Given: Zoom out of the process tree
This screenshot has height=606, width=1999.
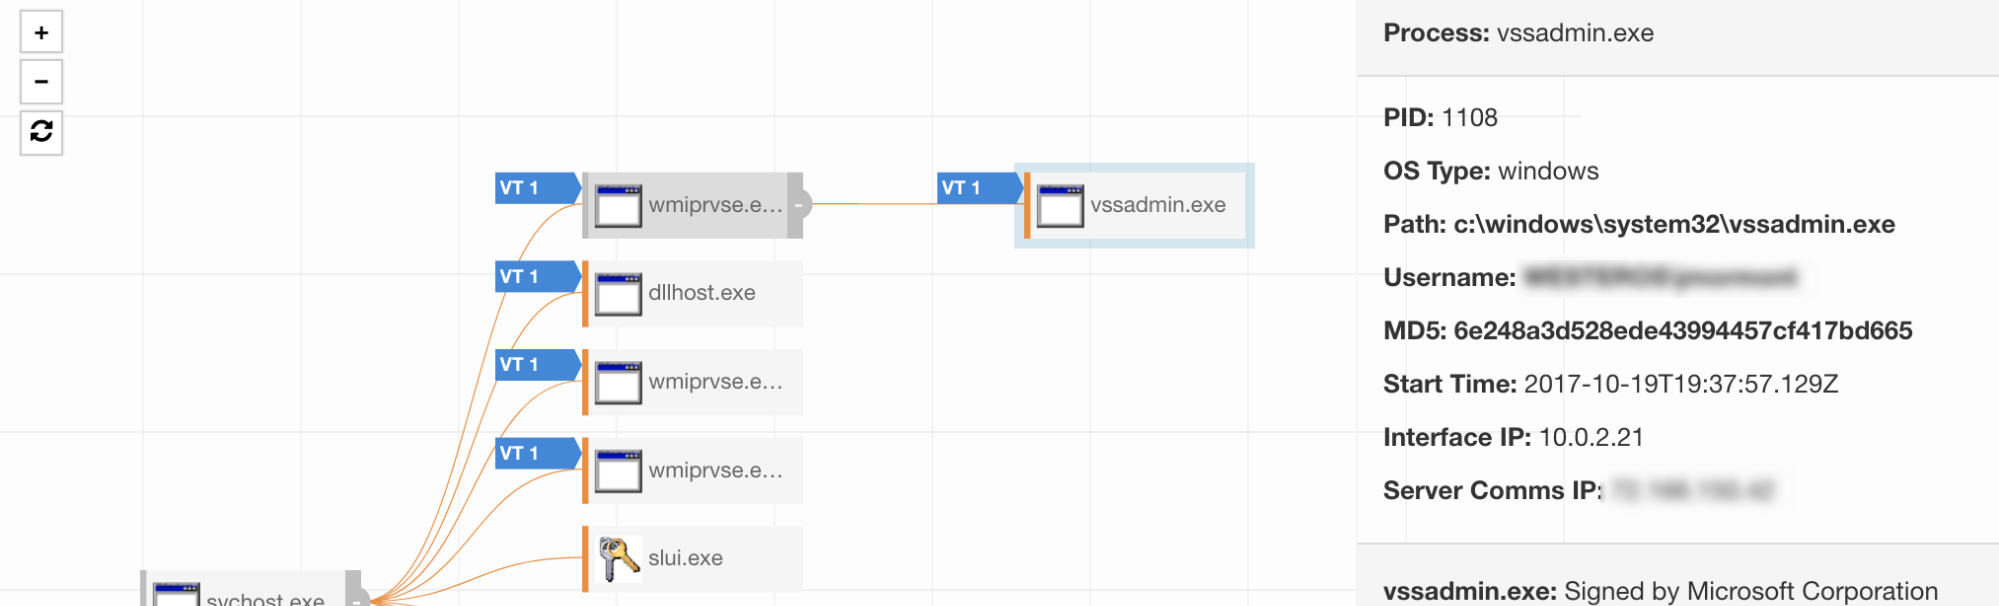Looking at the screenshot, I should pyautogui.click(x=41, y=82).
